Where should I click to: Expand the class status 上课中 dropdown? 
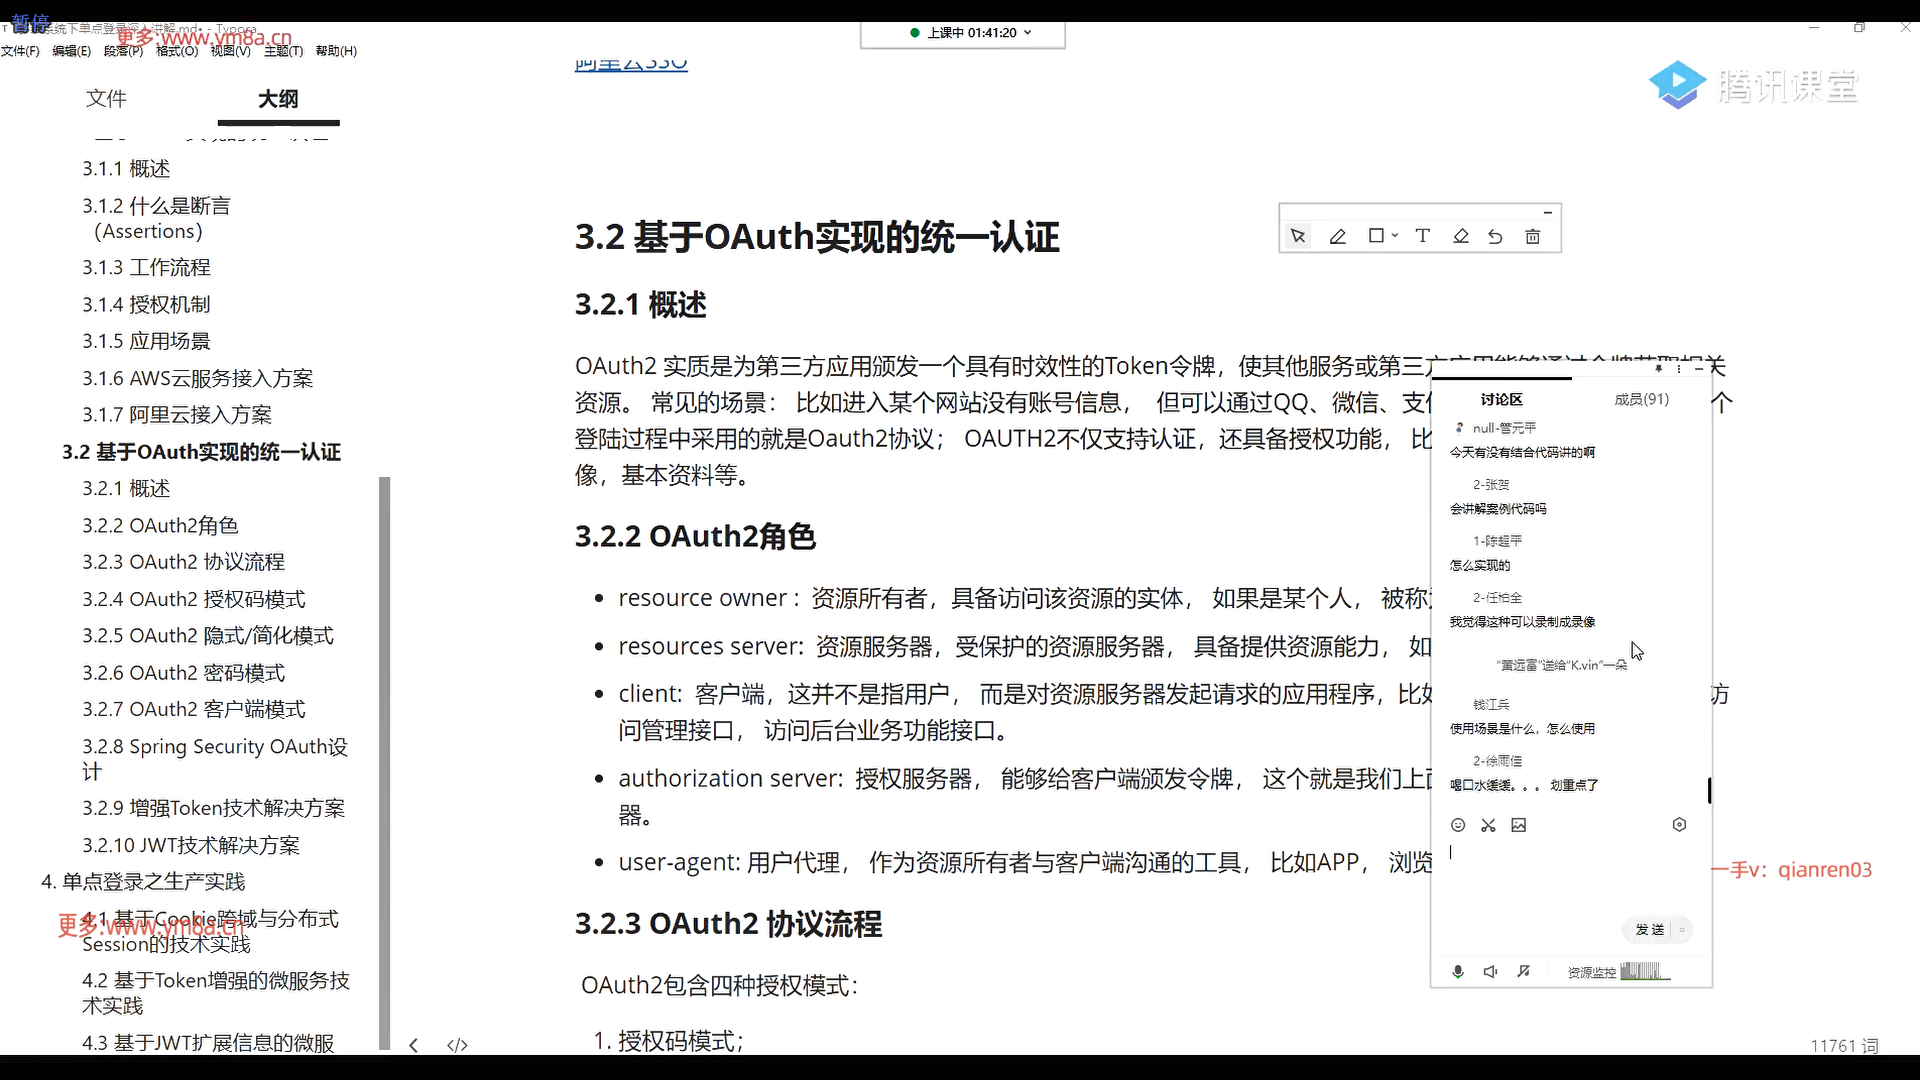coord(1028,33)
